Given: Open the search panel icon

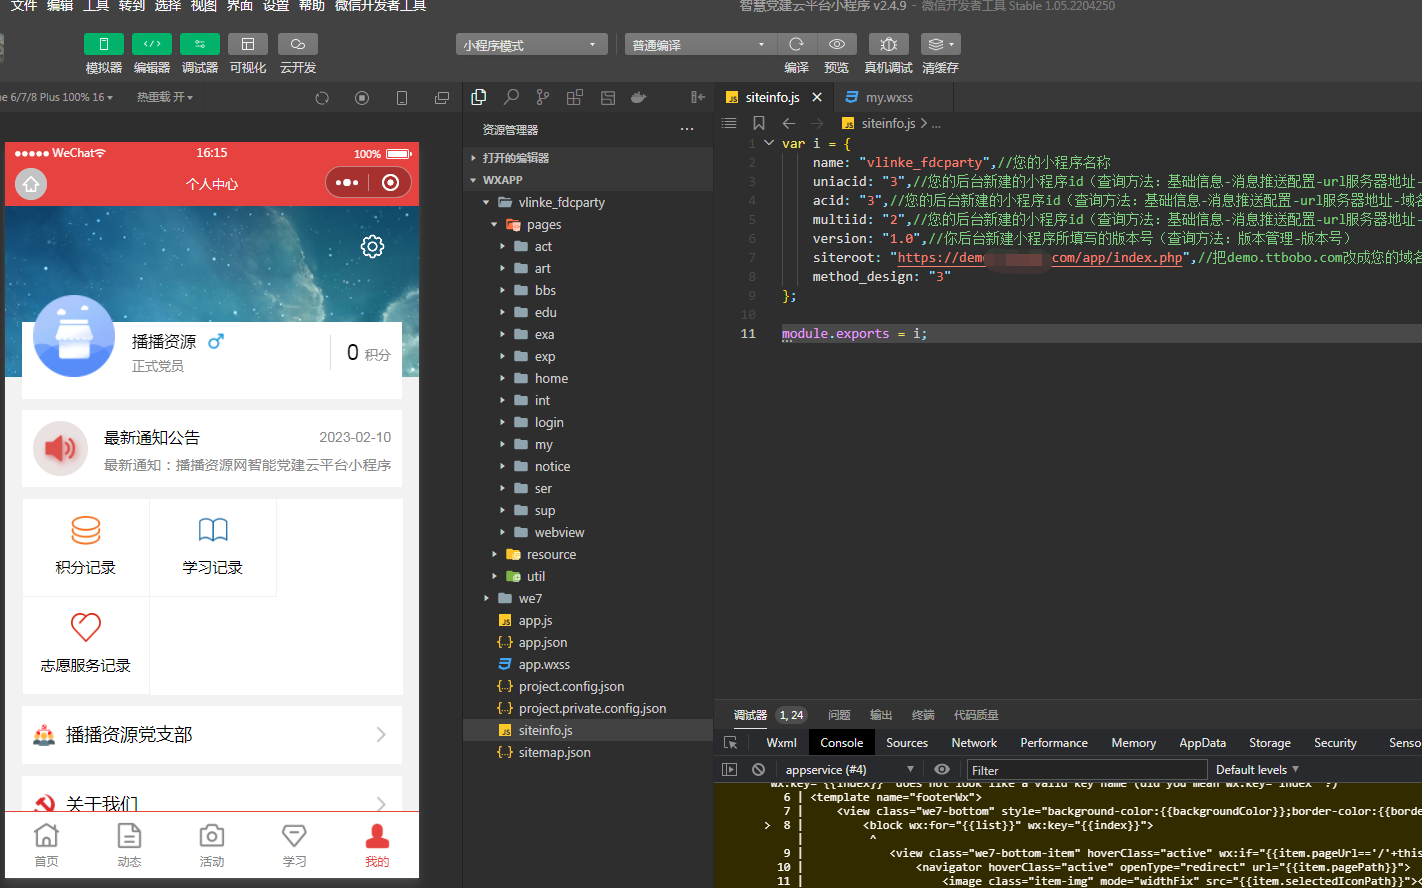Looking at the screenshot, I should (511, 97).
